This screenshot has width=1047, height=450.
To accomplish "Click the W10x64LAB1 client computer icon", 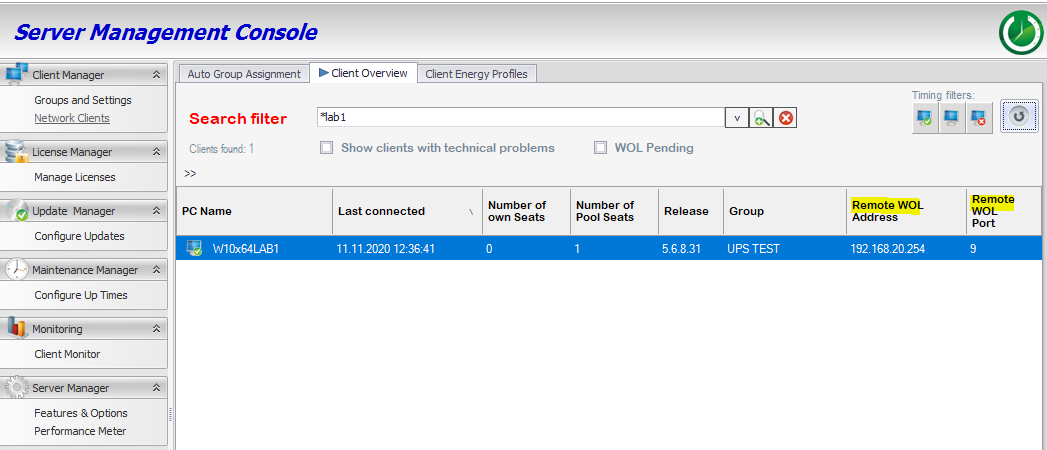I will point(194,248).
